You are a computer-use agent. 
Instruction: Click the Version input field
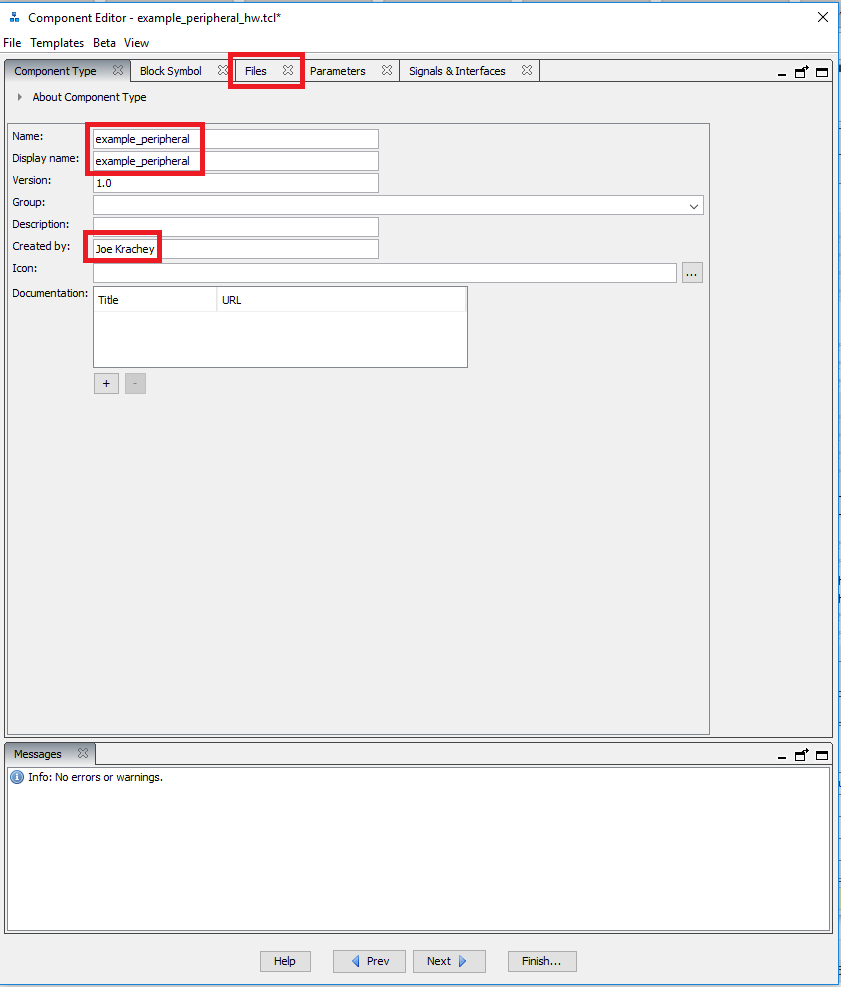click(x=235, y=183)
